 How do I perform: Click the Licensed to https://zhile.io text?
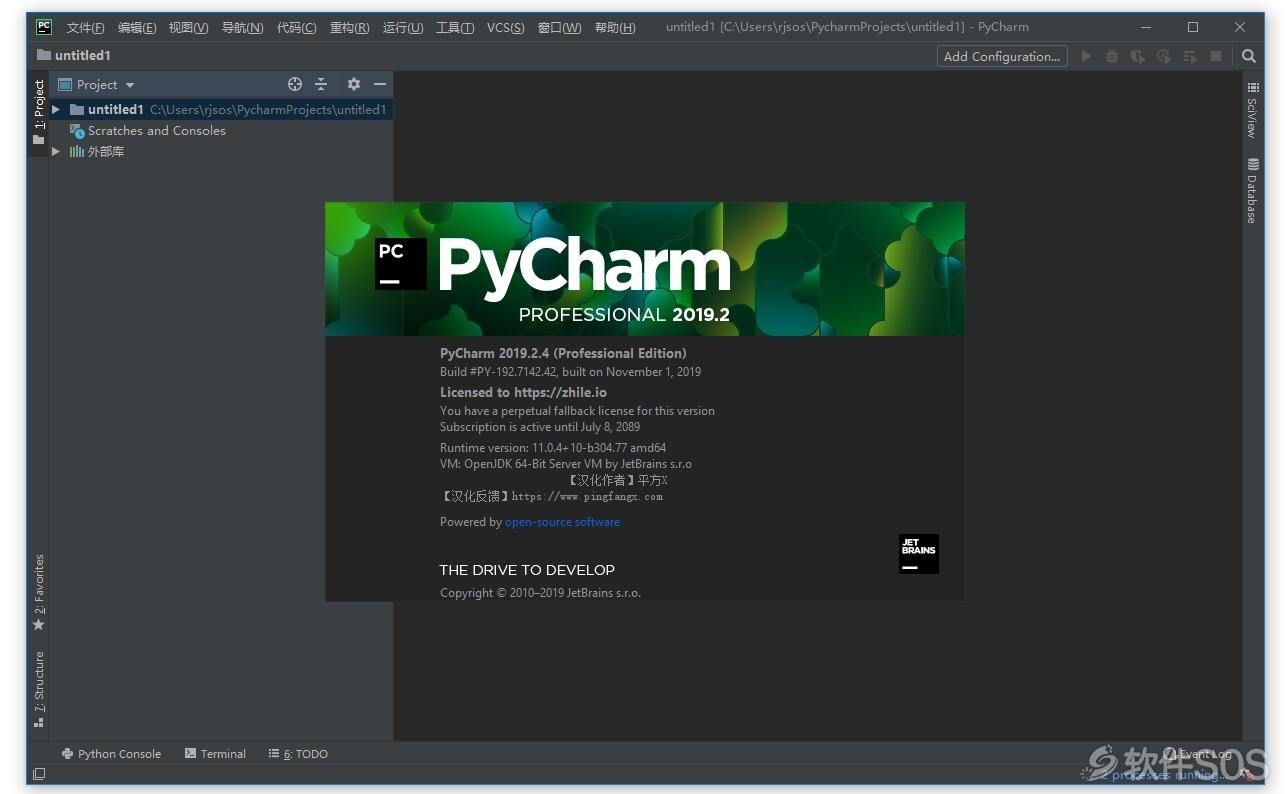coord(523,393)
